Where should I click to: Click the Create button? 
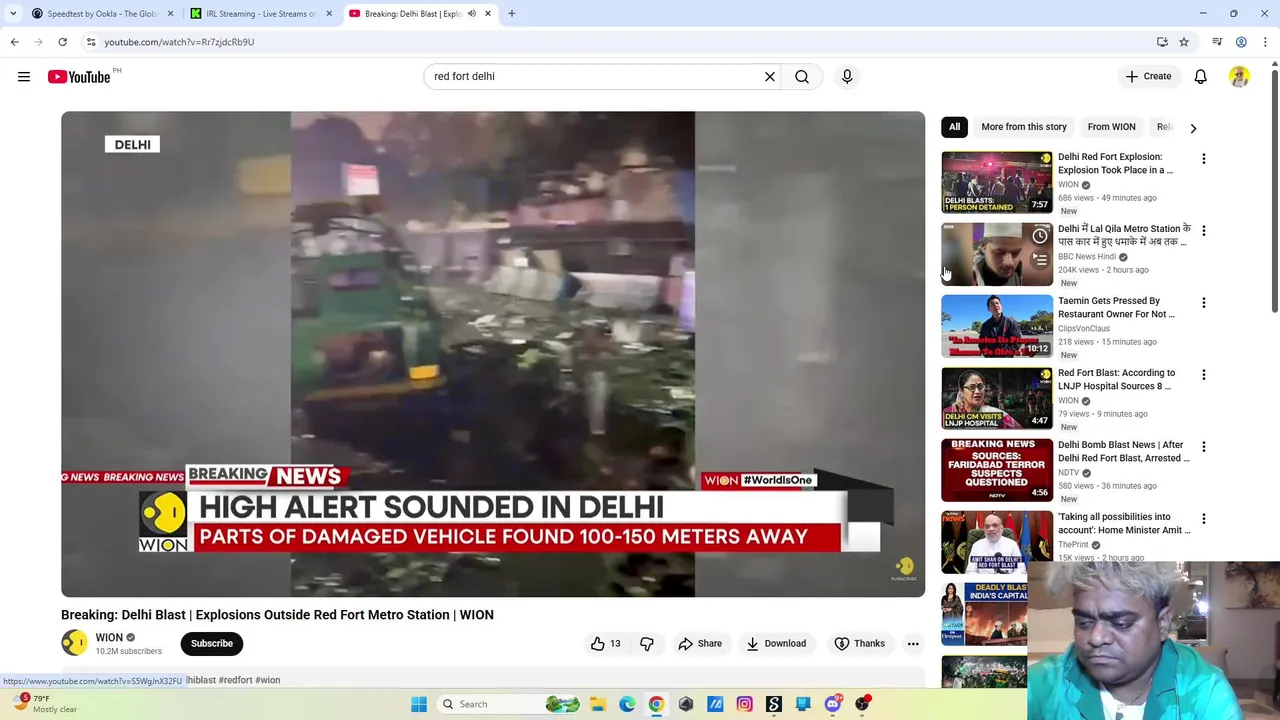click(1148, 76)
